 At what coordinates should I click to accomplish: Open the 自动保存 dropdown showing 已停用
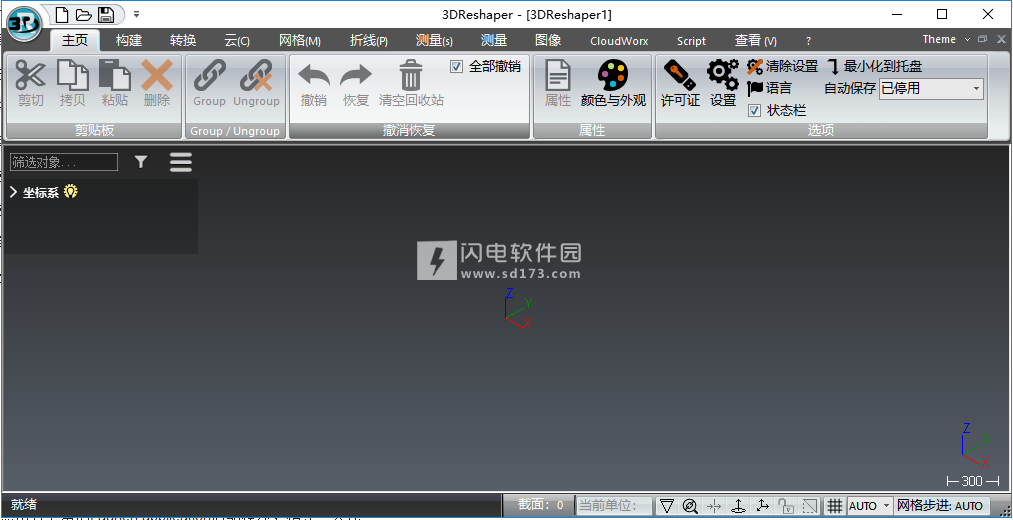[931, 88]
